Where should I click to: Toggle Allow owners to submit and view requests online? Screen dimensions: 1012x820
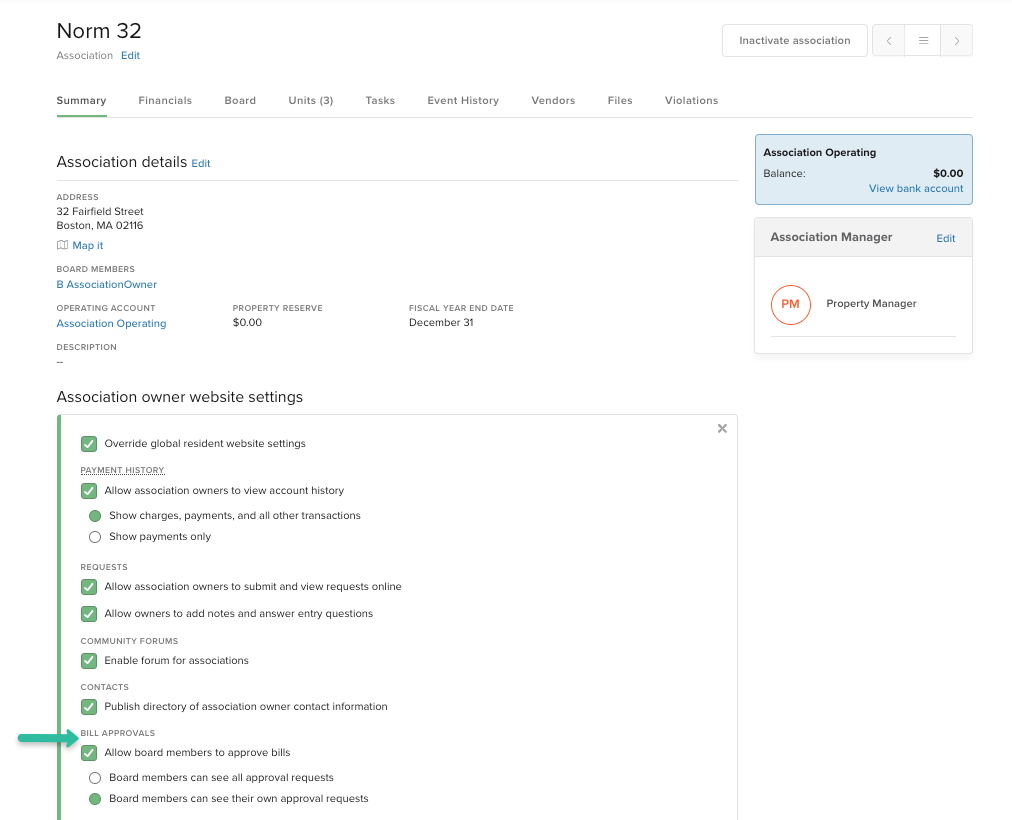pos(89,587)
